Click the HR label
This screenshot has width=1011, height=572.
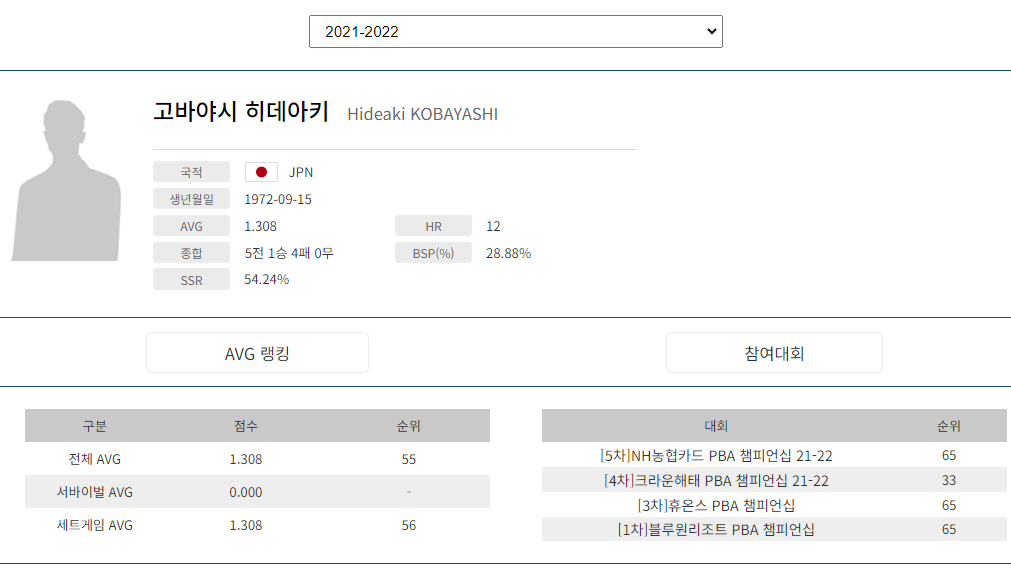(x=433, y=226)
